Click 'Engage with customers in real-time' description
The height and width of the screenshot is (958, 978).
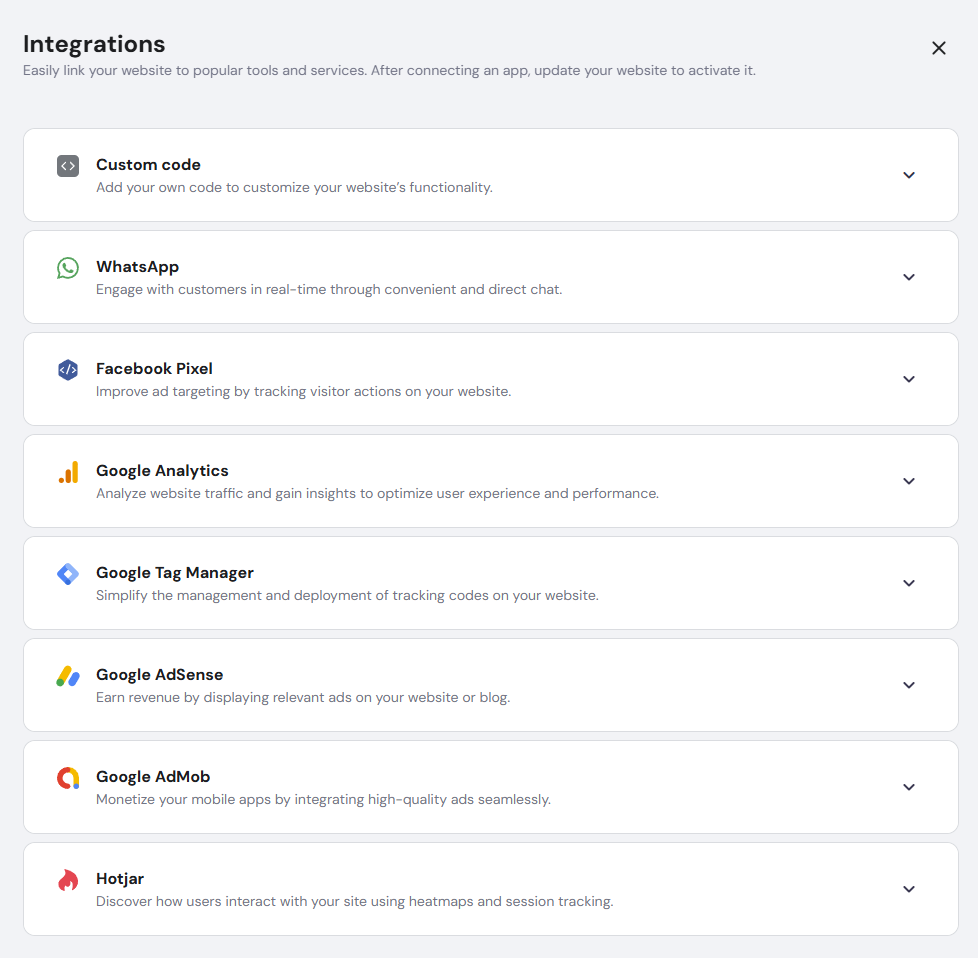click(x=329, y=289)
